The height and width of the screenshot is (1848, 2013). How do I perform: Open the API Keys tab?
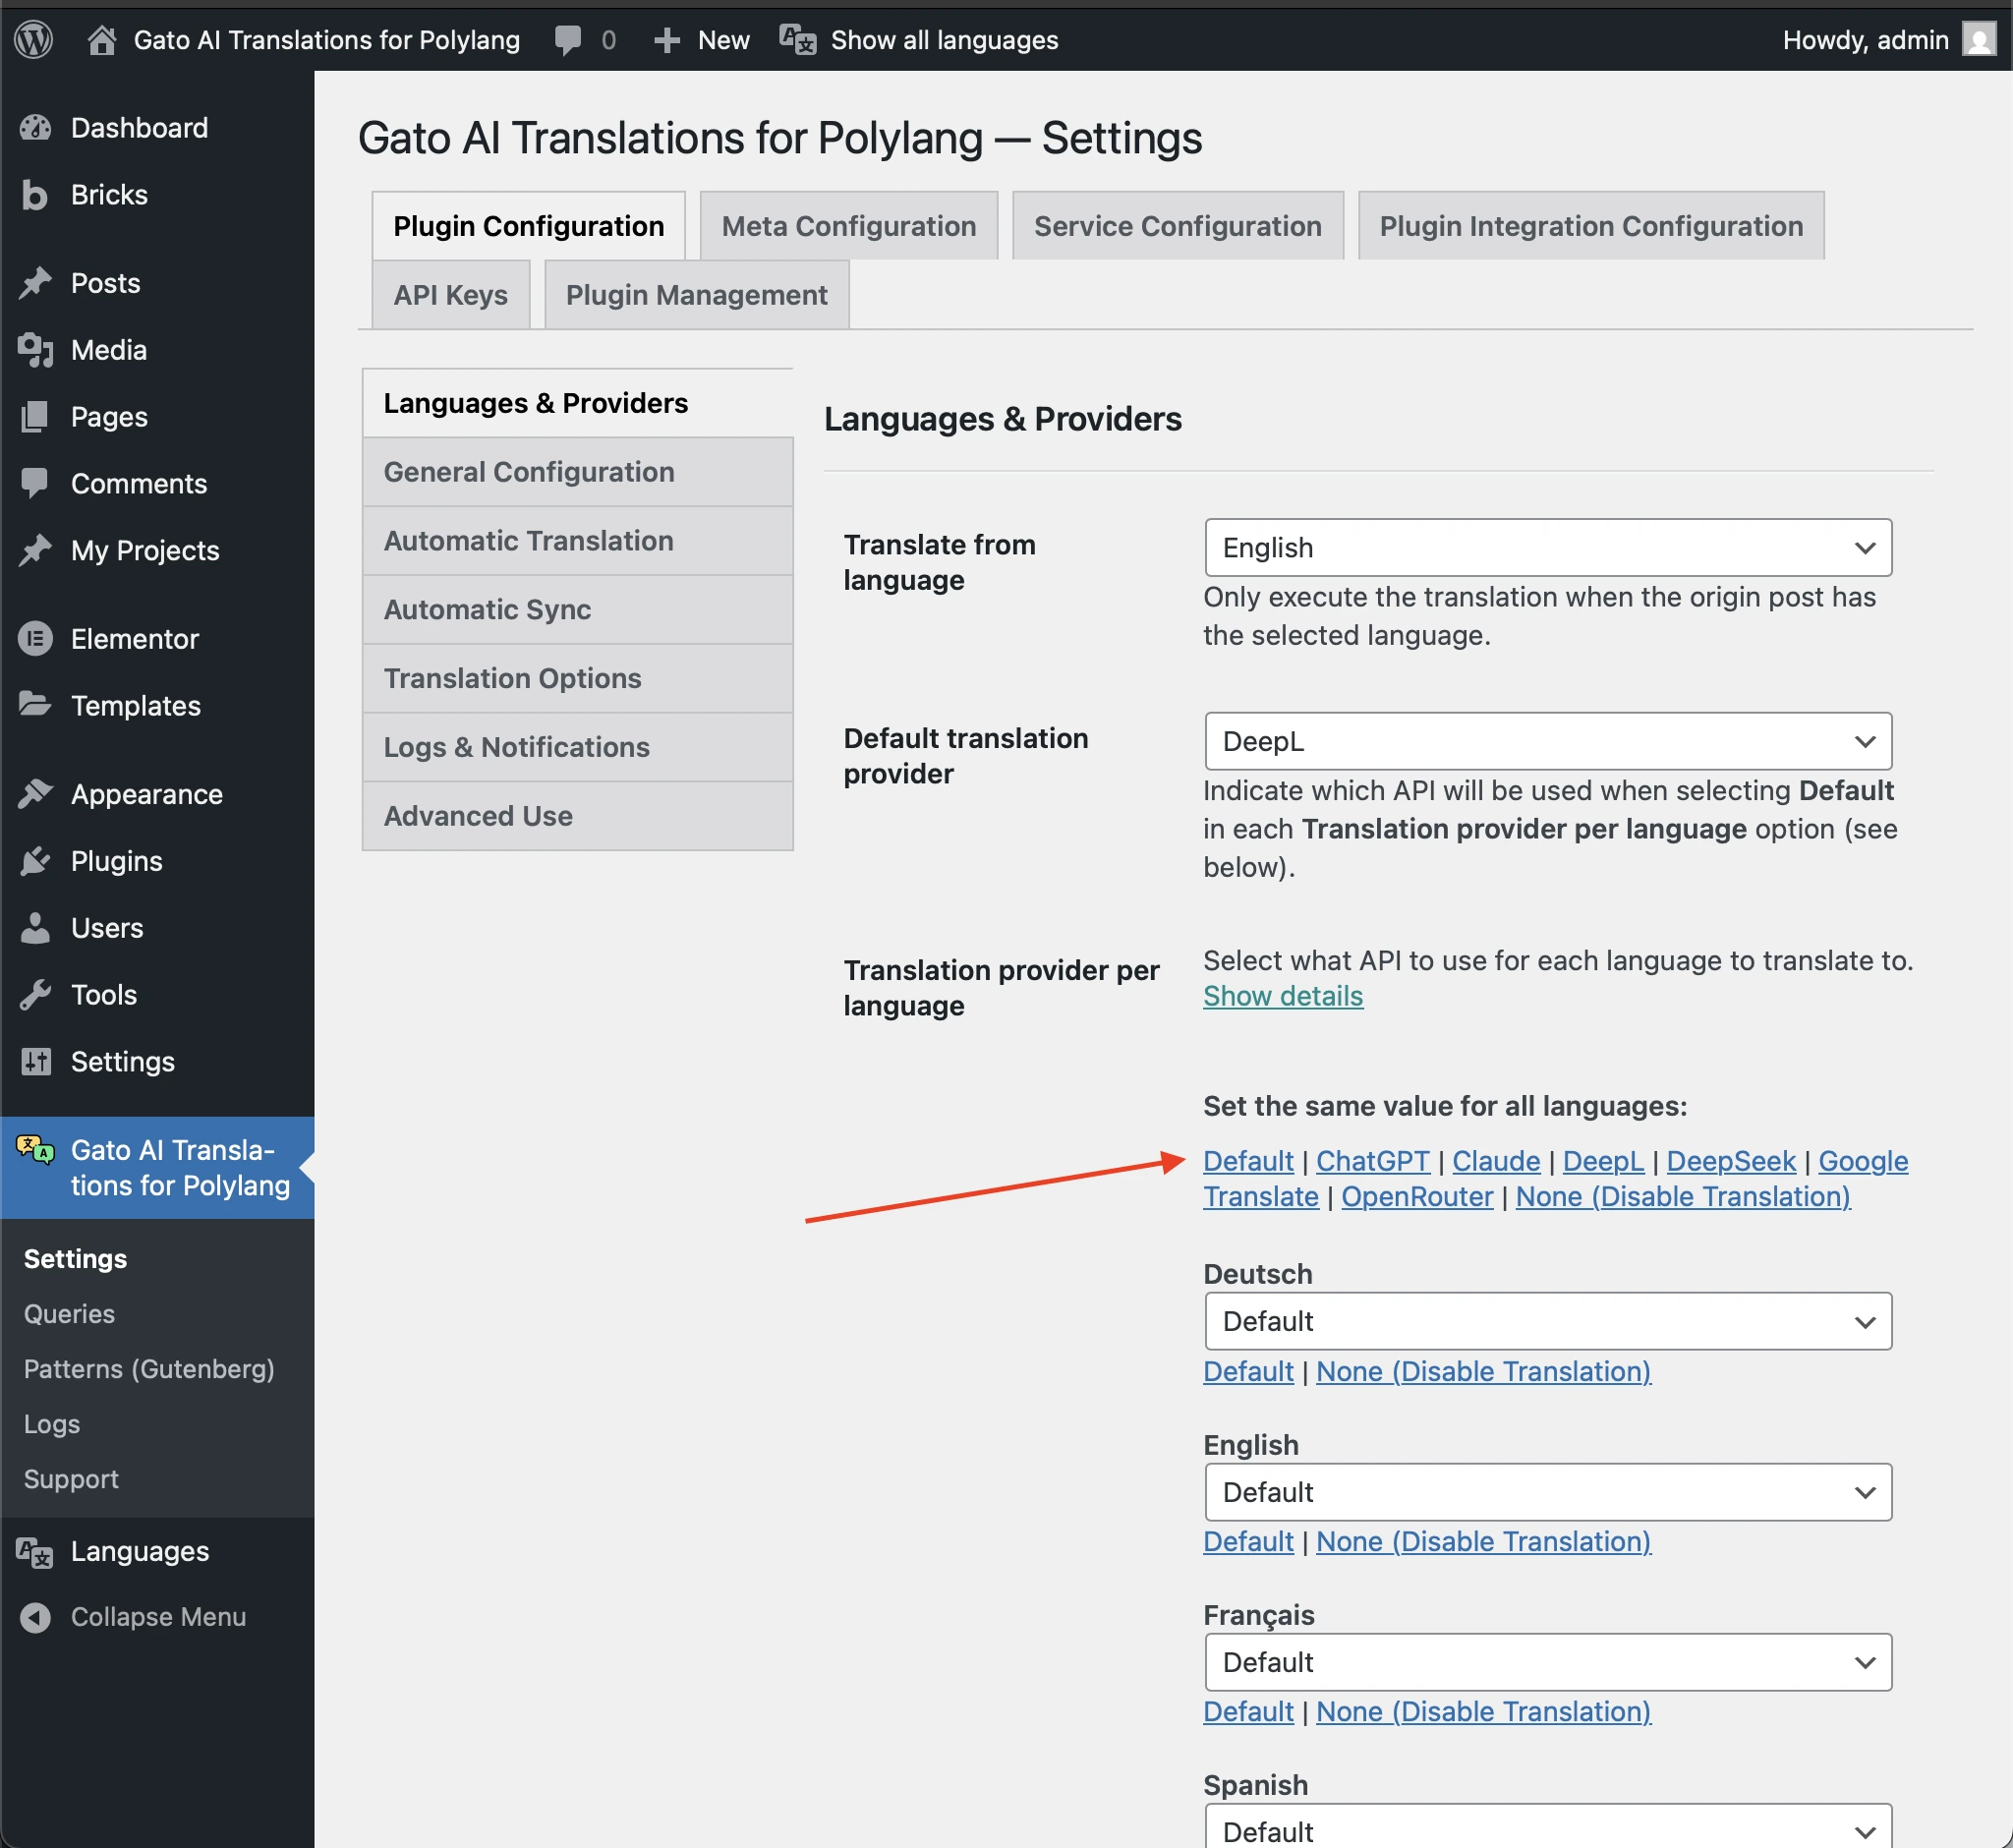(450, 294)
